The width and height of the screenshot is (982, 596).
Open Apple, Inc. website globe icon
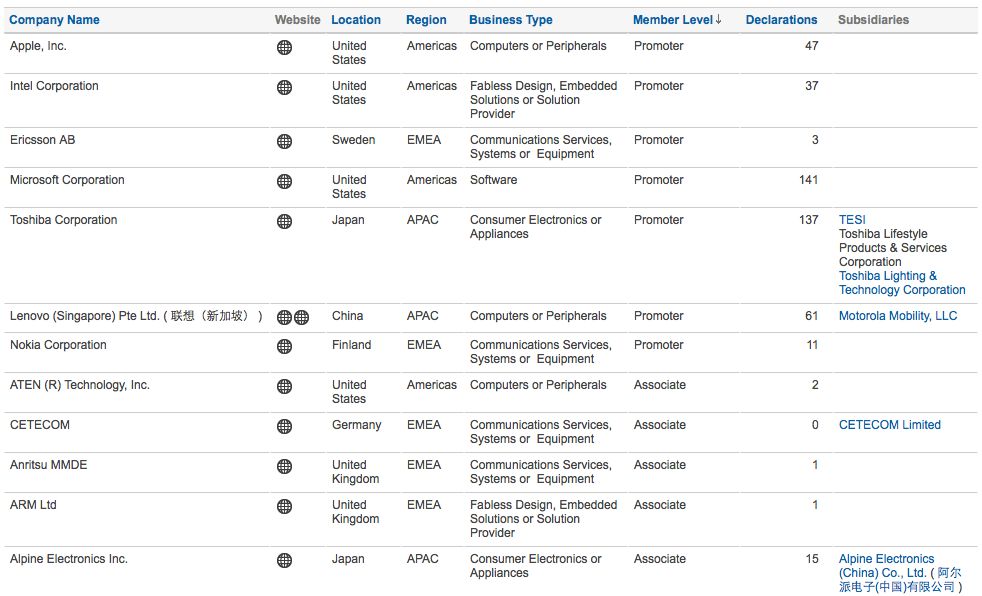[x=284, y=47]
